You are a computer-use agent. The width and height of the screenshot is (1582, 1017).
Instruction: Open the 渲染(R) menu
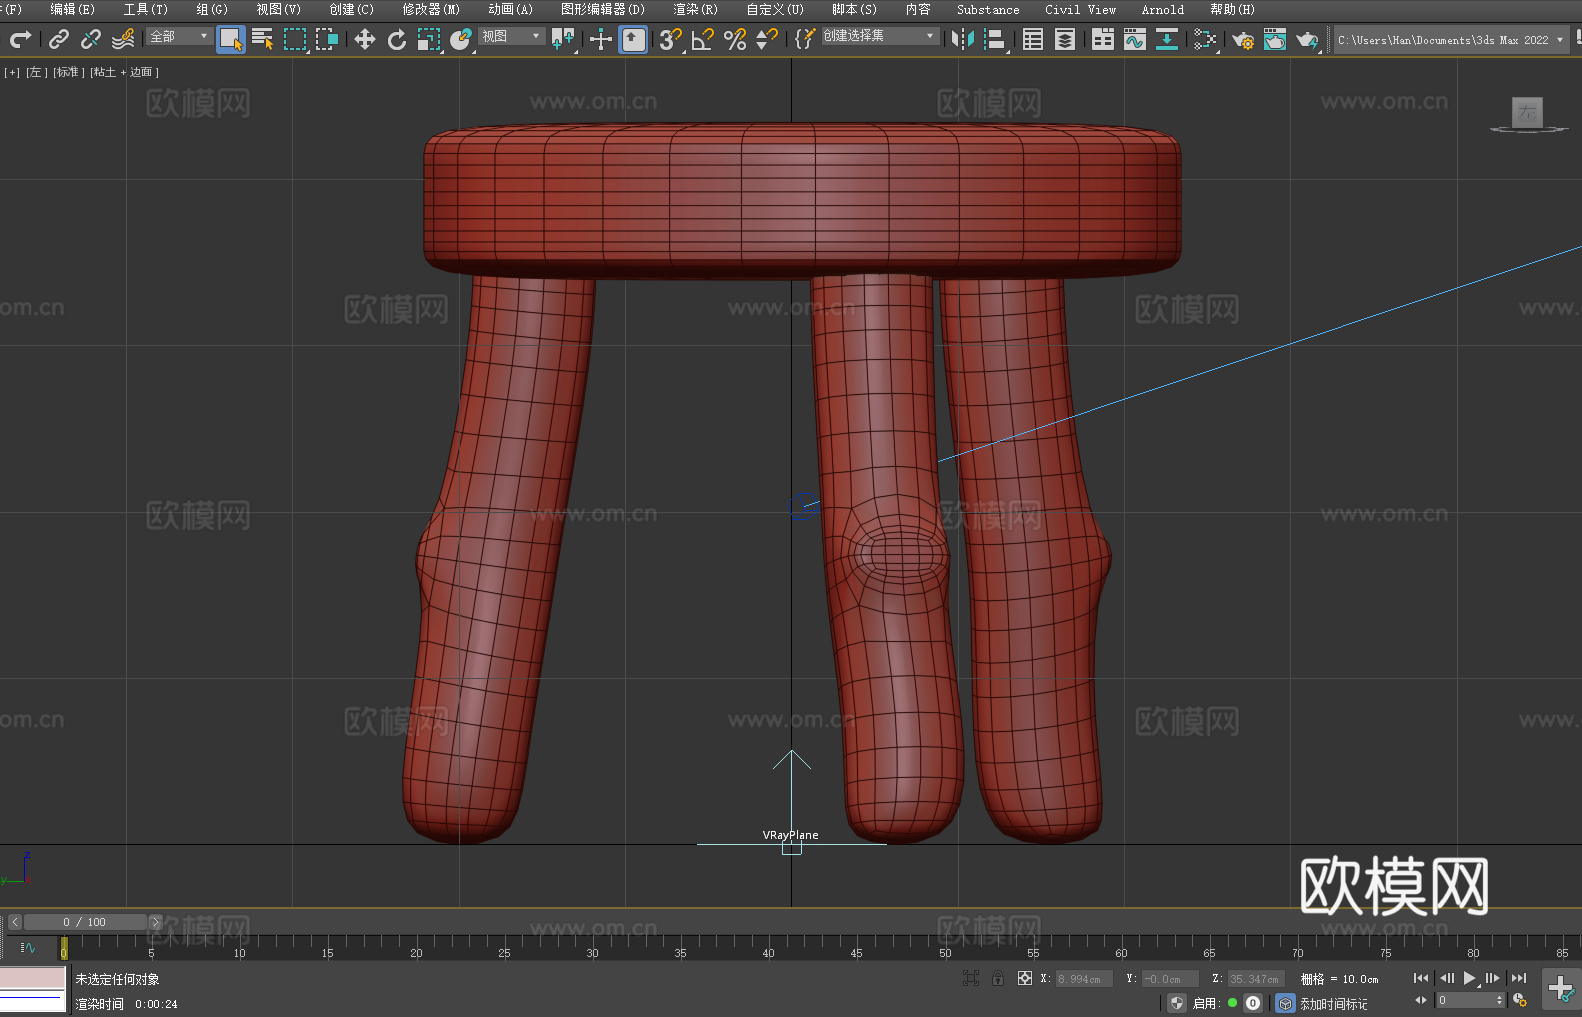pyautogui.click(x=695, y=9)
